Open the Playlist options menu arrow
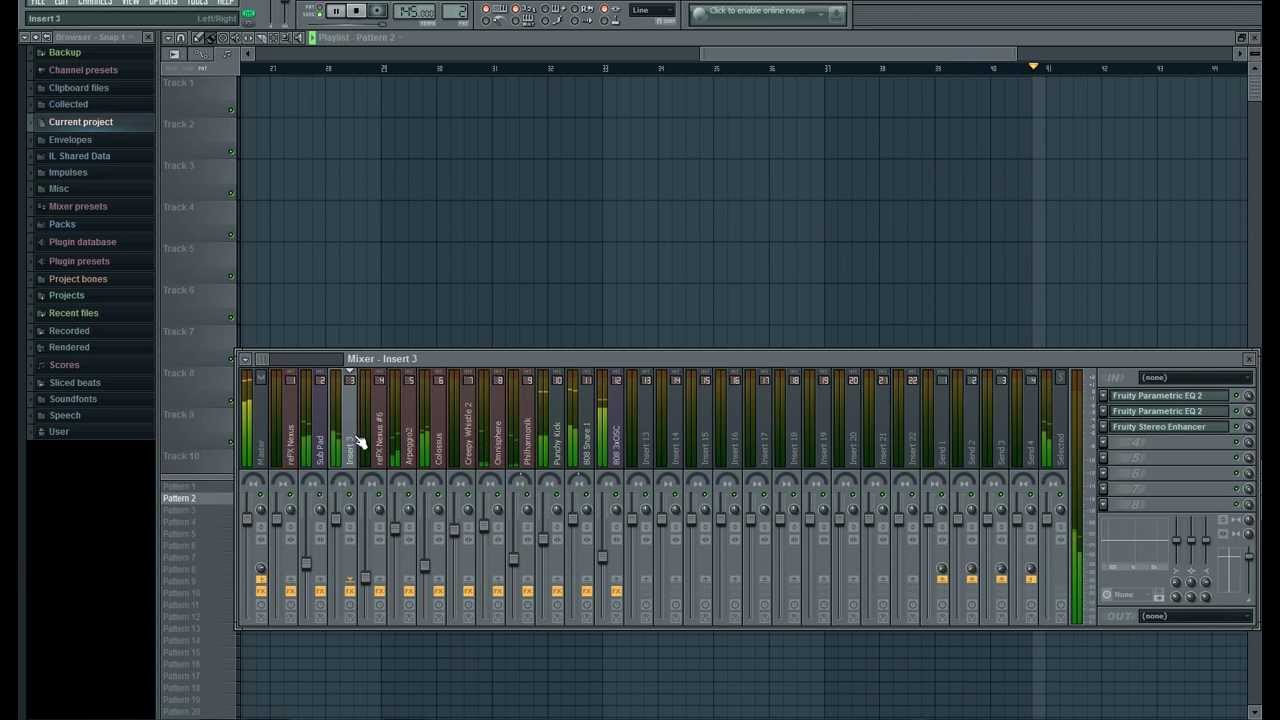The height and width of the screenshot is (720, 1280). 169,38
